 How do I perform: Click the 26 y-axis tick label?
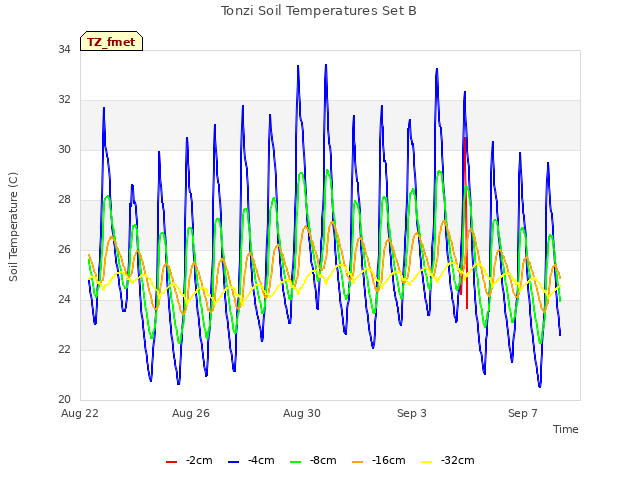pos(64,249)
